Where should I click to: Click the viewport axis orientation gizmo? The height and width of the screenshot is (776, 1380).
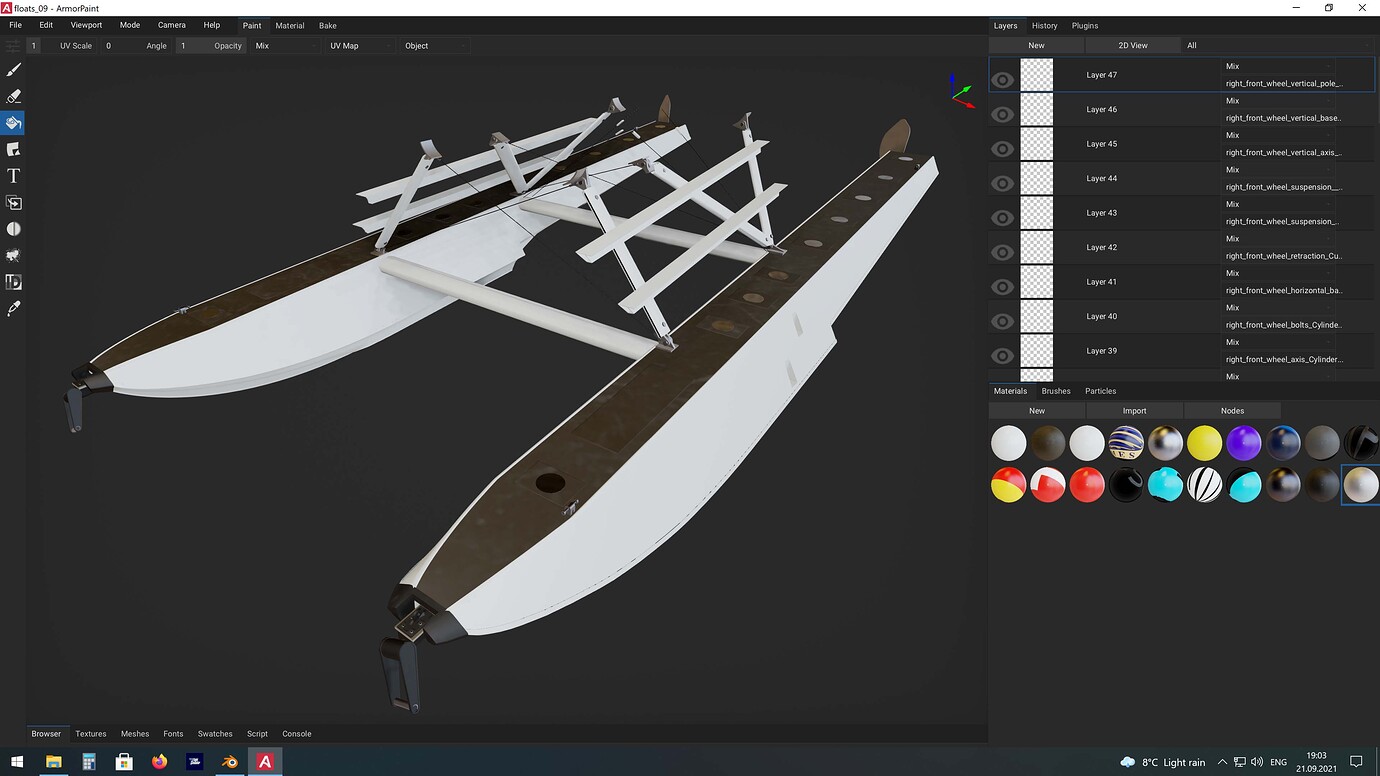961,92
